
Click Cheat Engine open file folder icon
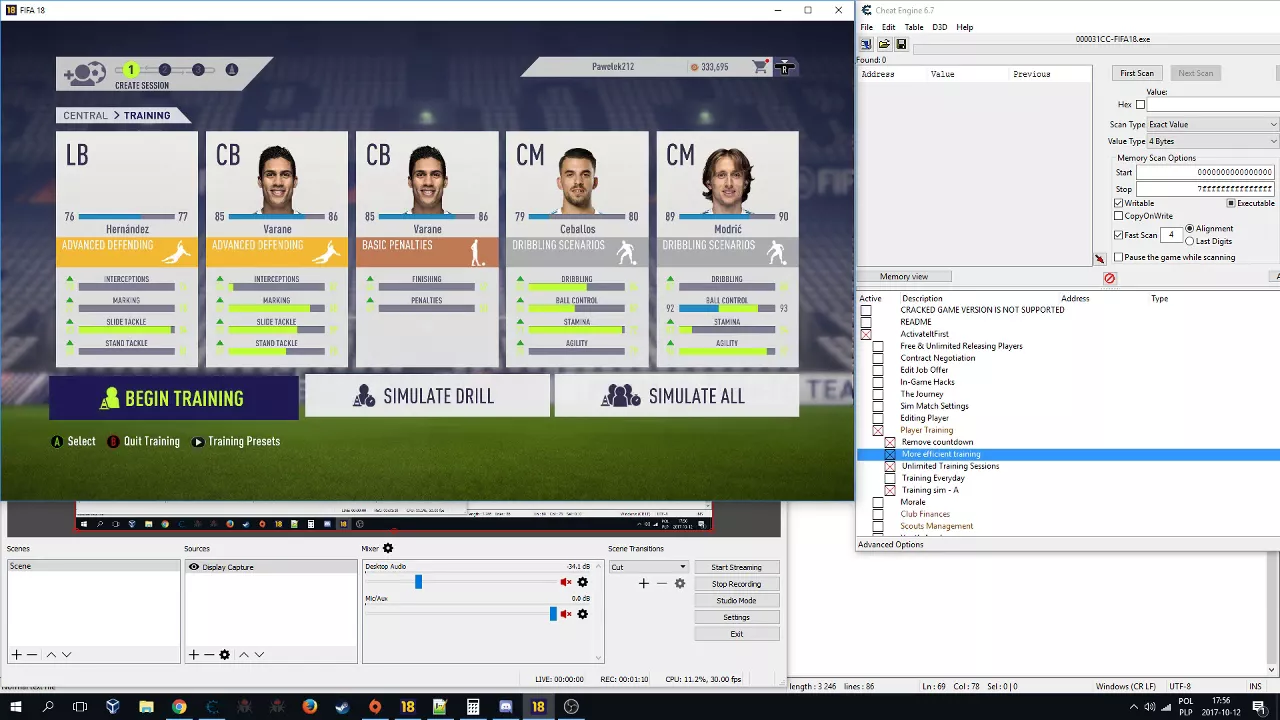(x=884, y=44)
